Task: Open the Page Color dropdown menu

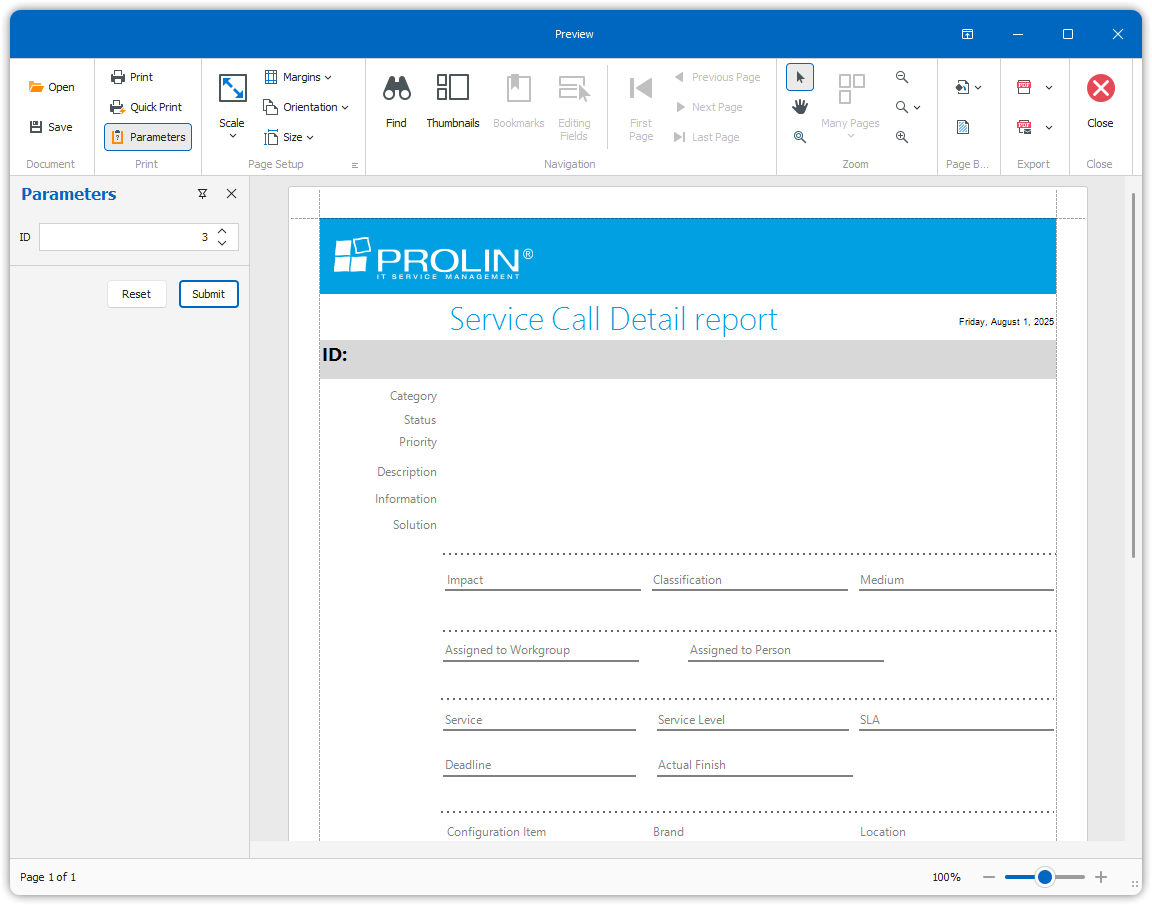Action: tap(968, 87)
